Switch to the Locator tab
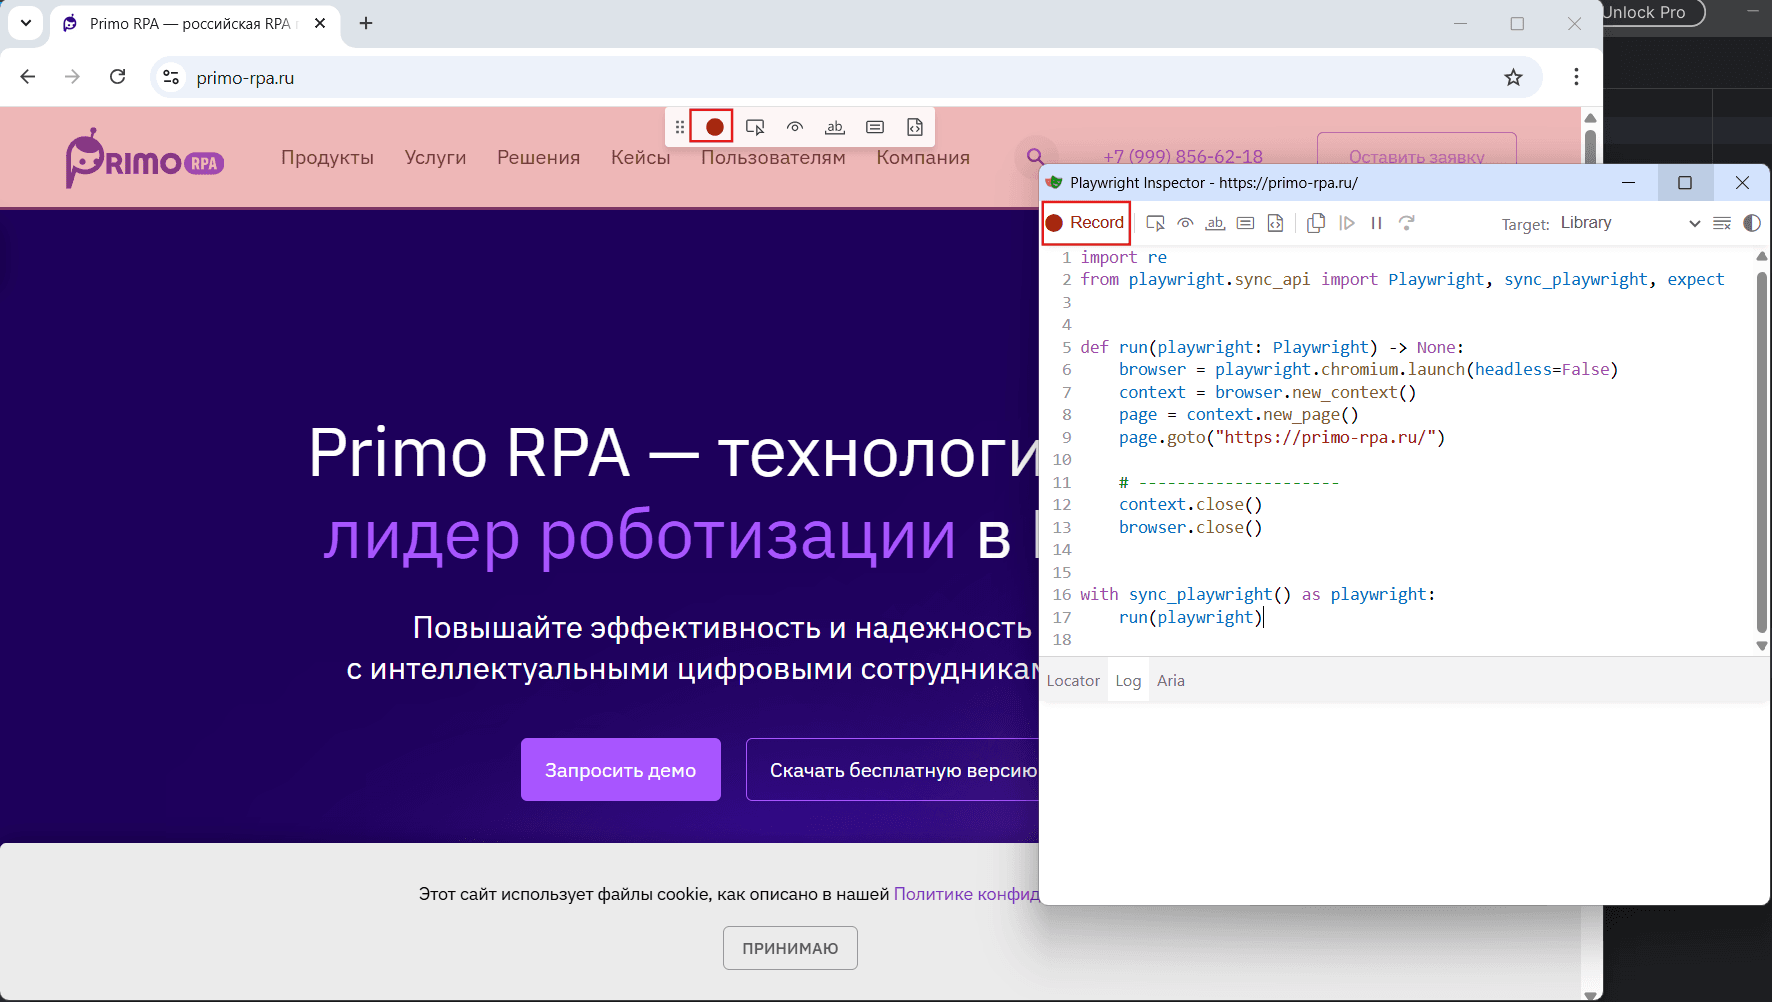The height and width of the screenshot is (1002, 1772). tap(1073, 681)
